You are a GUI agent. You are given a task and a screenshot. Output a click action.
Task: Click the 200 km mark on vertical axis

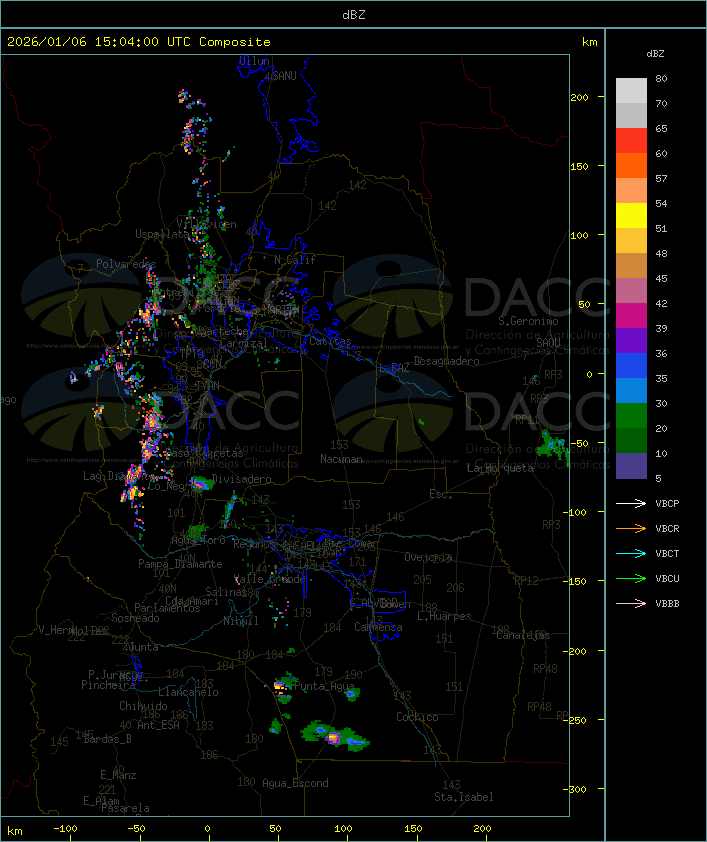coord(579,97)
